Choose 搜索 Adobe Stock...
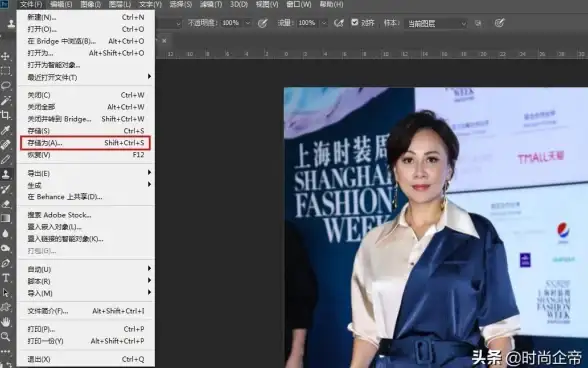Viewport: 588px width, 368px height. coord(86,215)
